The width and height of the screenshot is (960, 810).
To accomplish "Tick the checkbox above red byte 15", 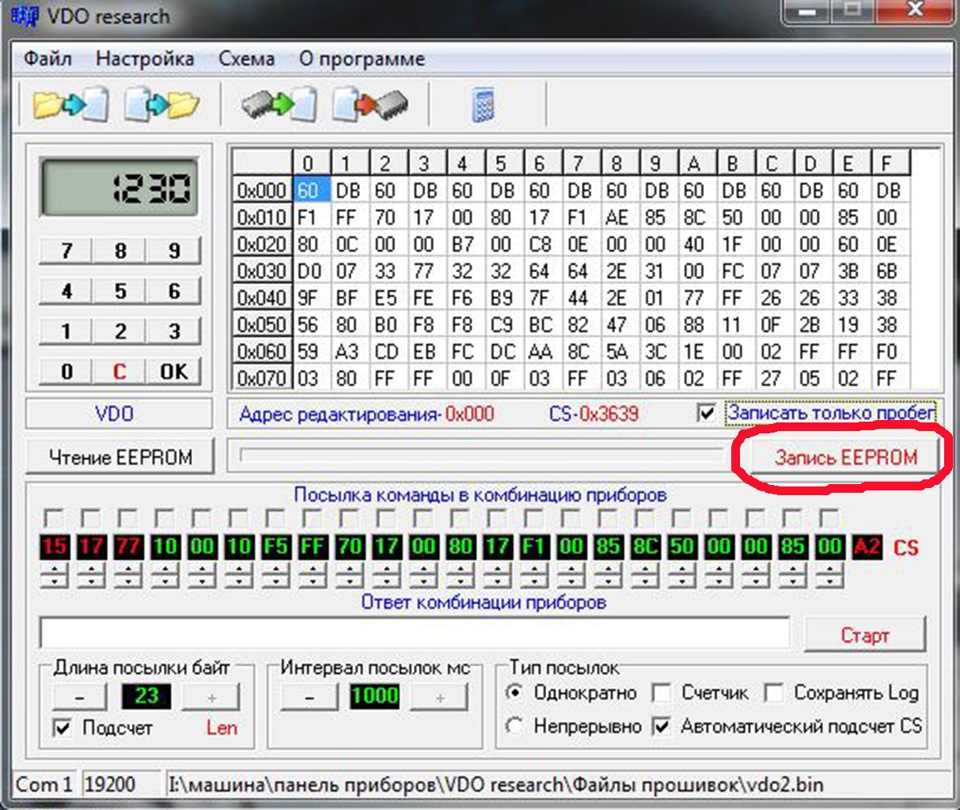I will [54, 519].
